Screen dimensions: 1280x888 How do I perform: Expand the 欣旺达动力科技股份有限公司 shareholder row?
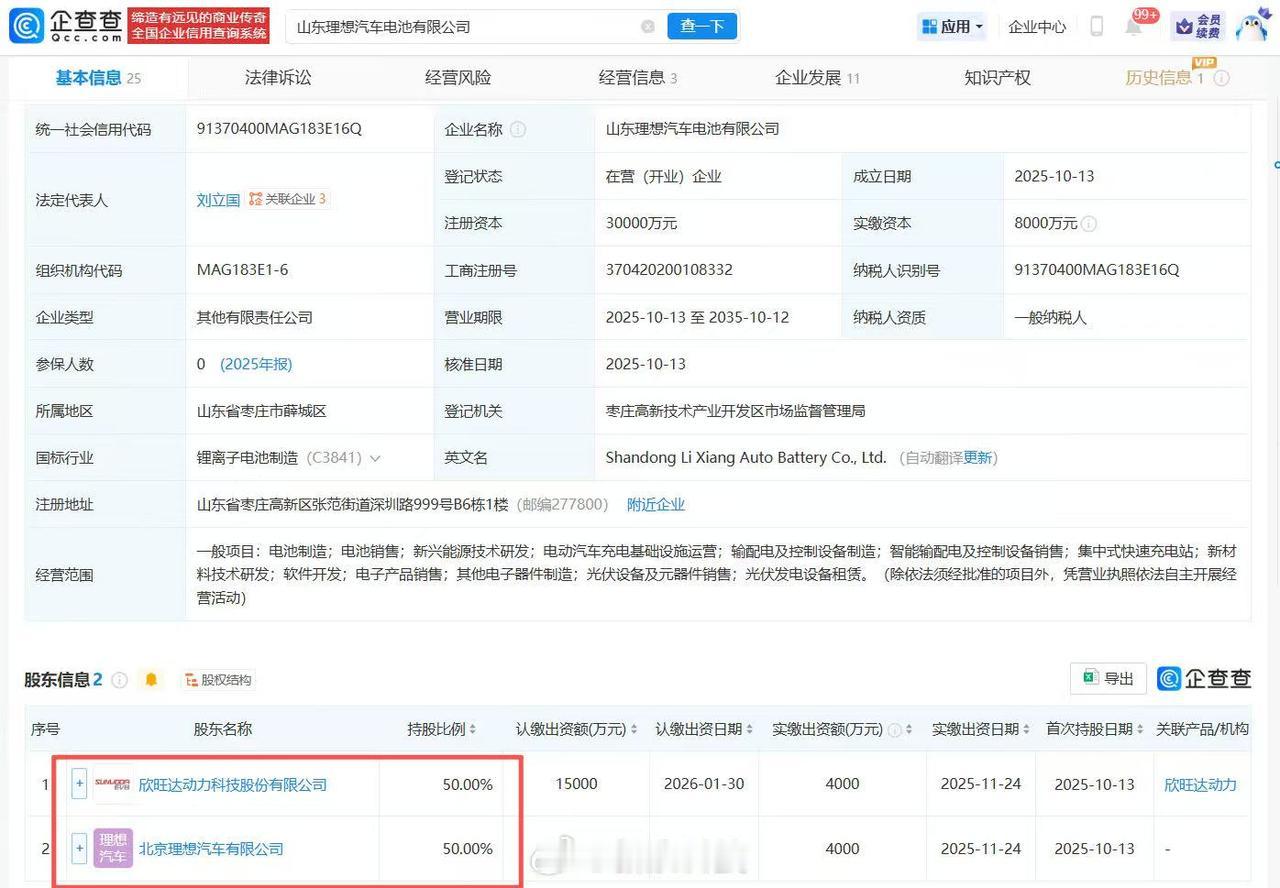tap(80, 785)
